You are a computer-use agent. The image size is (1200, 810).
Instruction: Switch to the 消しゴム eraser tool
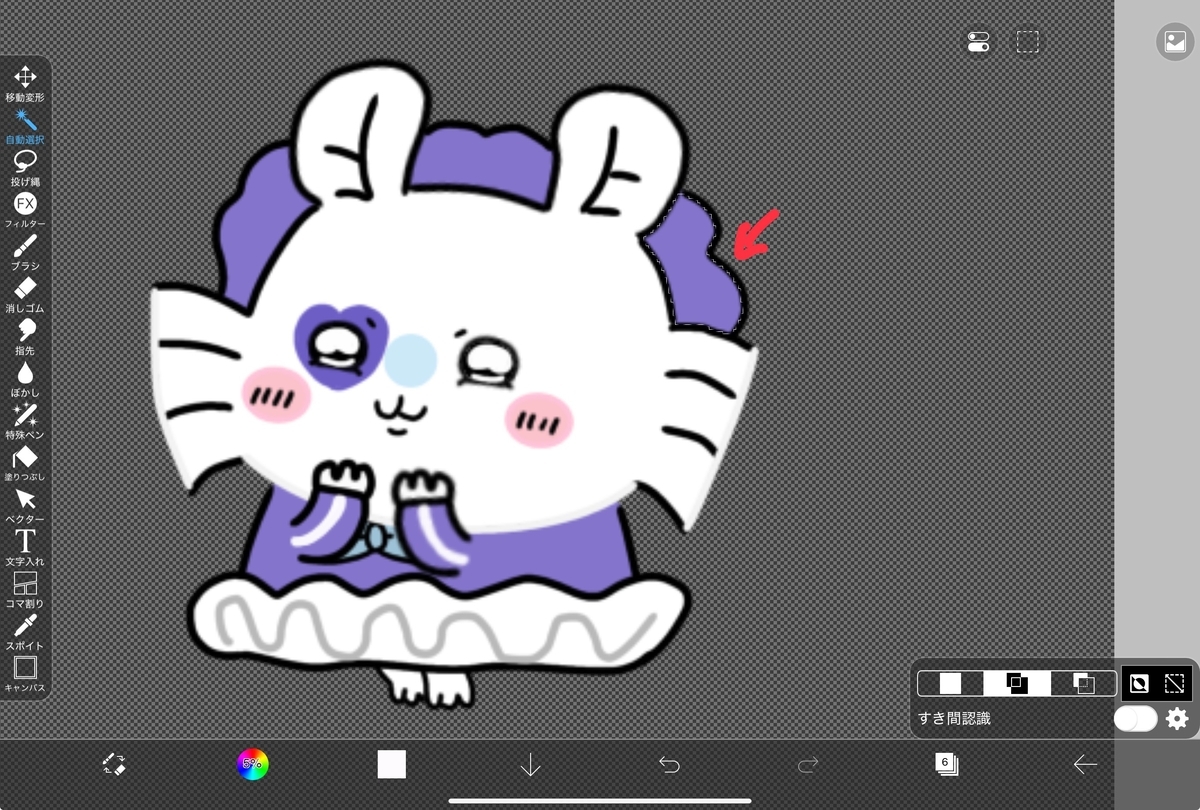25,294
